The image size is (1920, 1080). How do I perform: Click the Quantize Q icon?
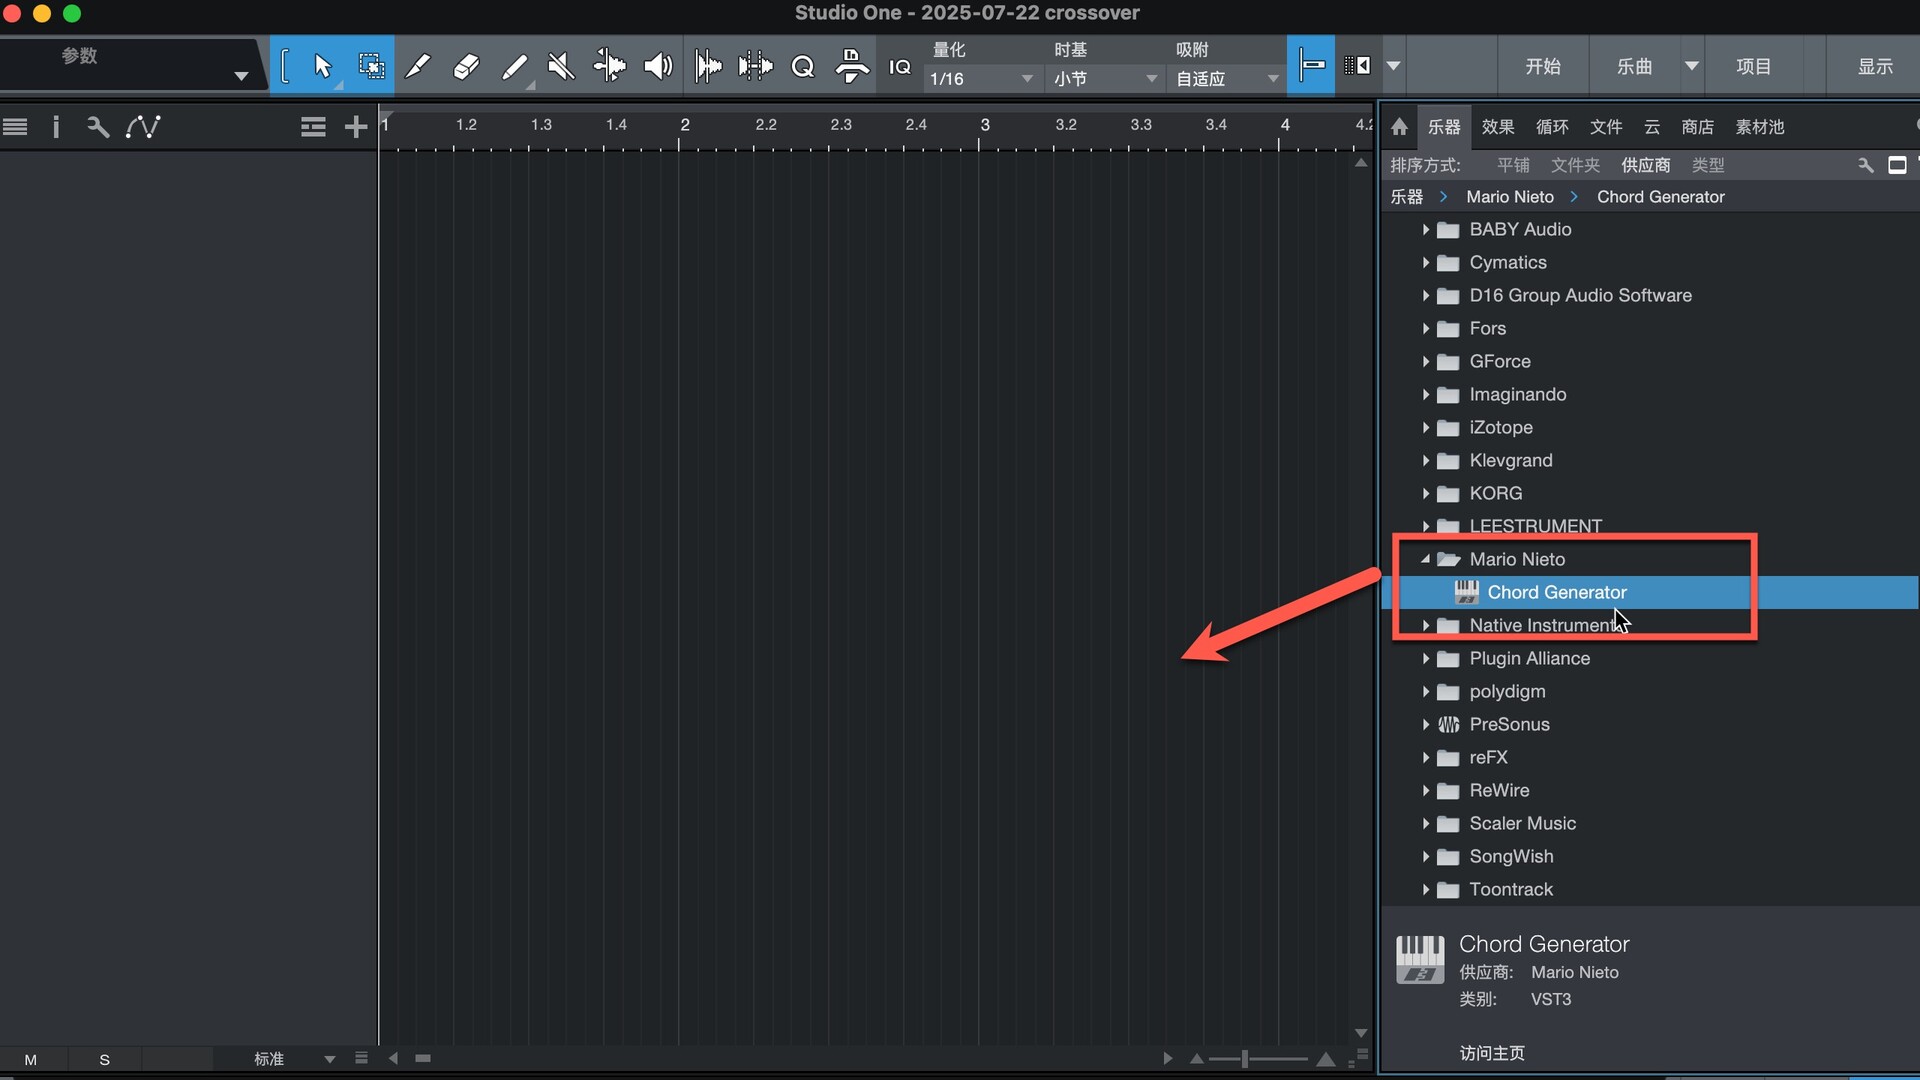[802, 66]
